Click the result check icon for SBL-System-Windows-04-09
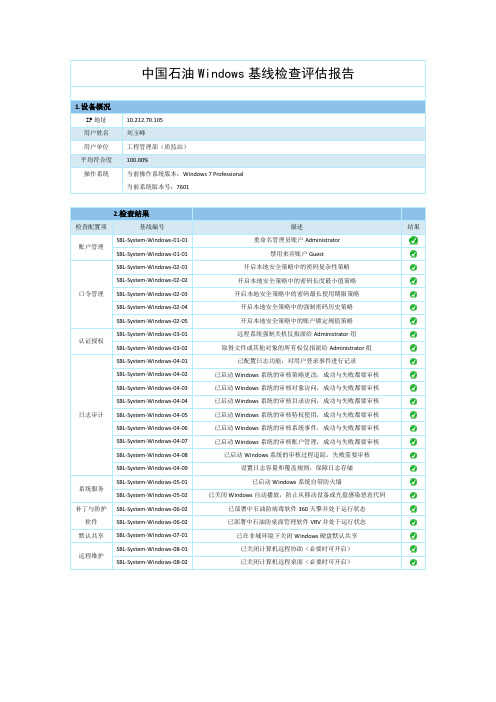 tap(413, 468)
